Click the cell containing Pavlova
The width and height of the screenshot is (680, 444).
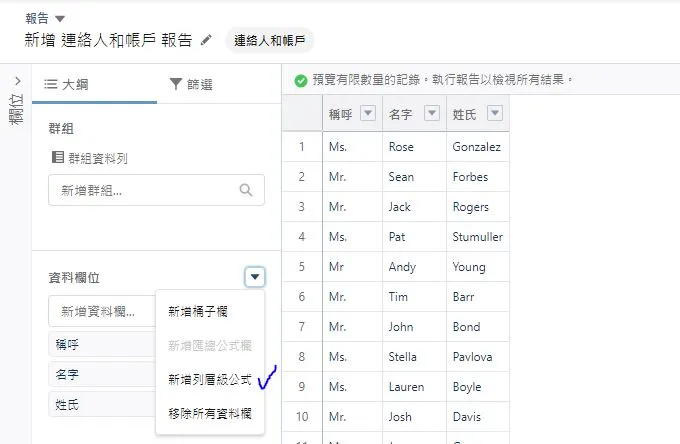[477, 356]
